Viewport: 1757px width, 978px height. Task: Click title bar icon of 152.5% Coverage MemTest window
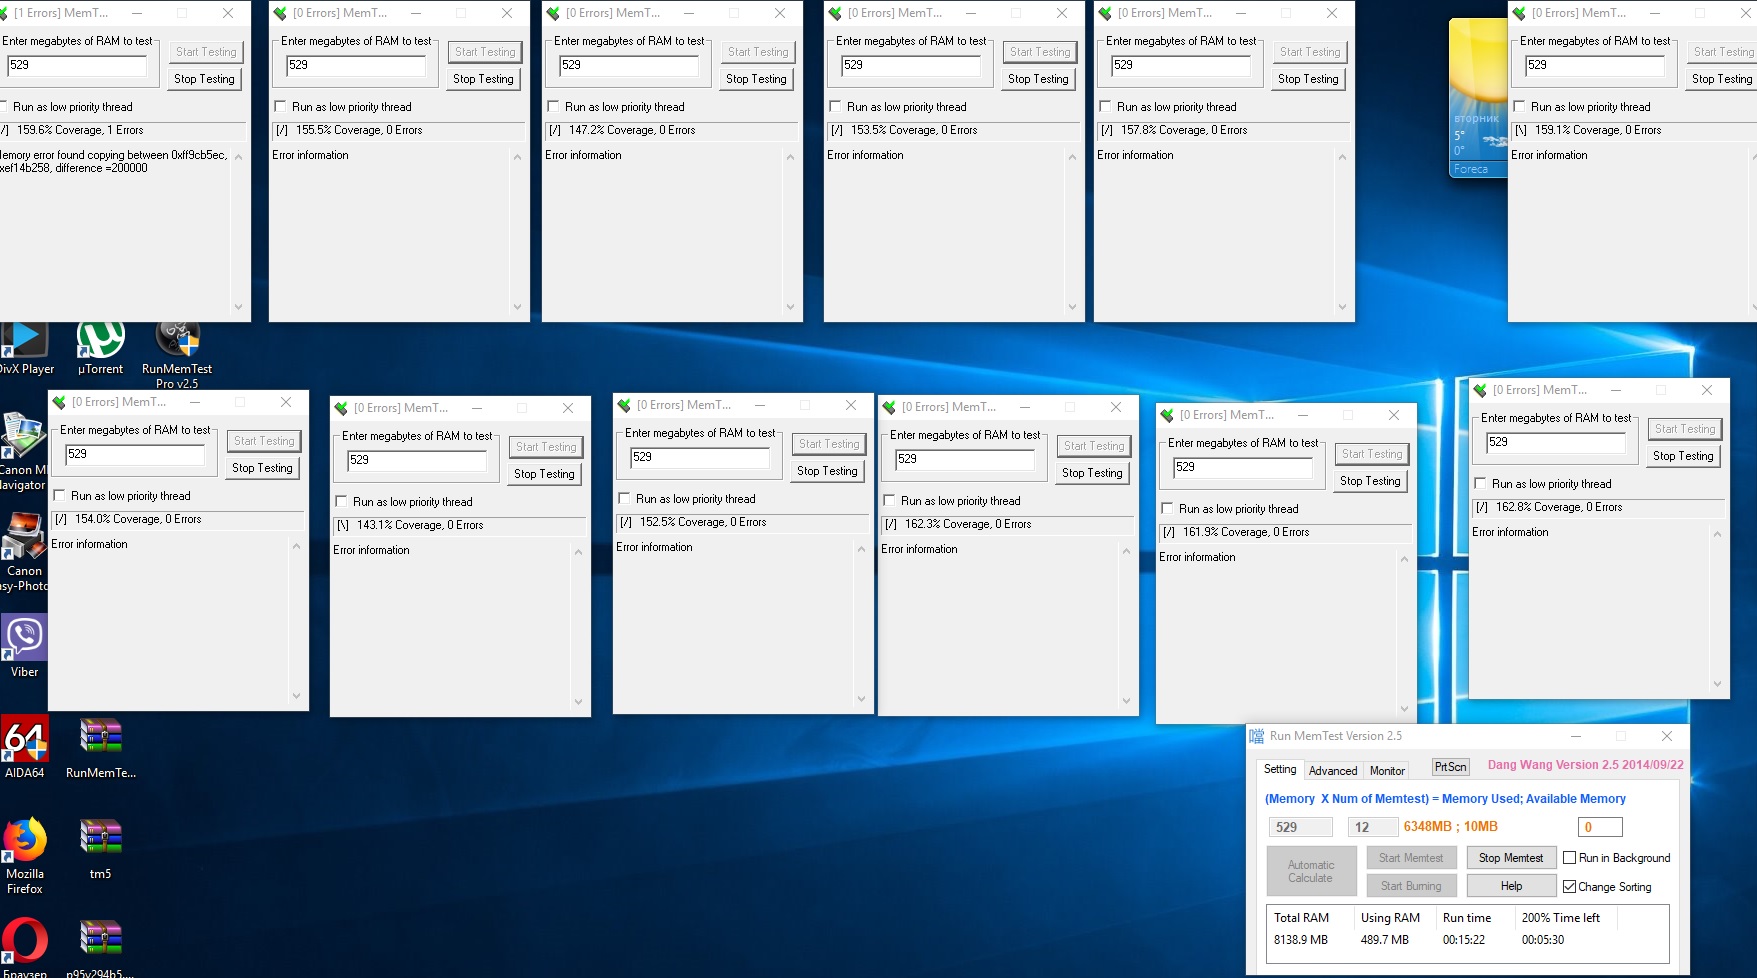[x=624, y=405]
